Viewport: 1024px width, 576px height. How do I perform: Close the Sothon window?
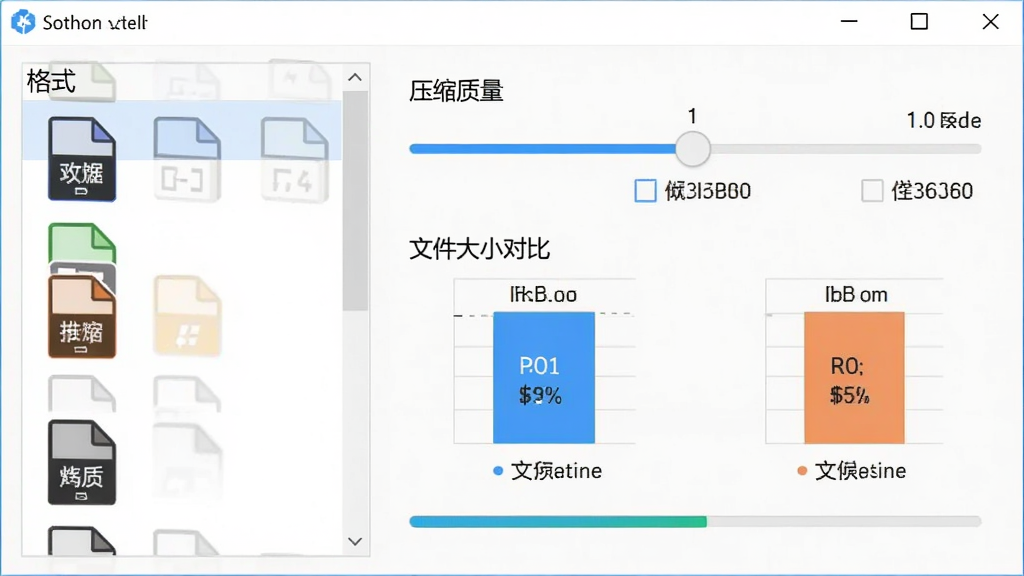coord(990,22)
